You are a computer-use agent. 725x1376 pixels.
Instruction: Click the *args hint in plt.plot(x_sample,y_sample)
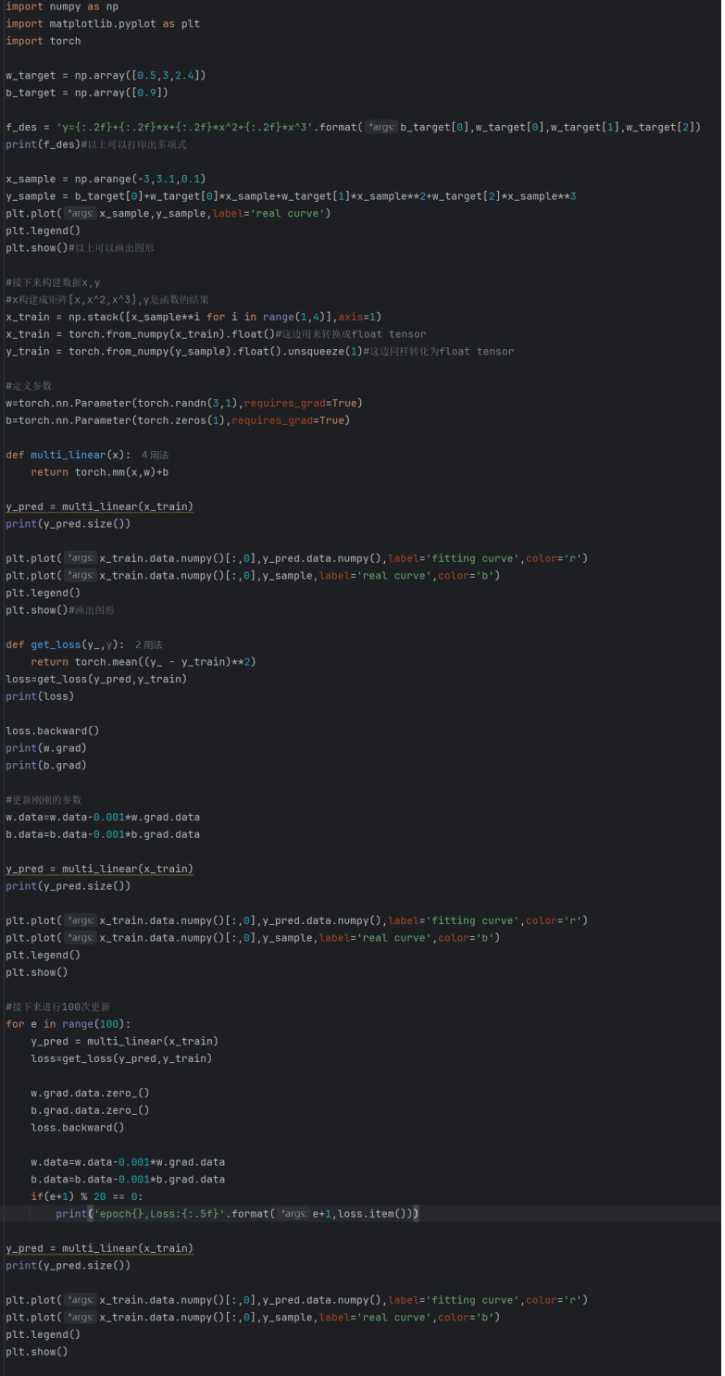click(80, 214)
